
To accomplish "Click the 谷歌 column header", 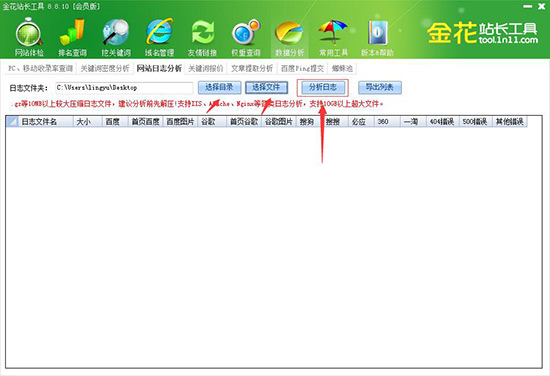I will click(212, 122).
